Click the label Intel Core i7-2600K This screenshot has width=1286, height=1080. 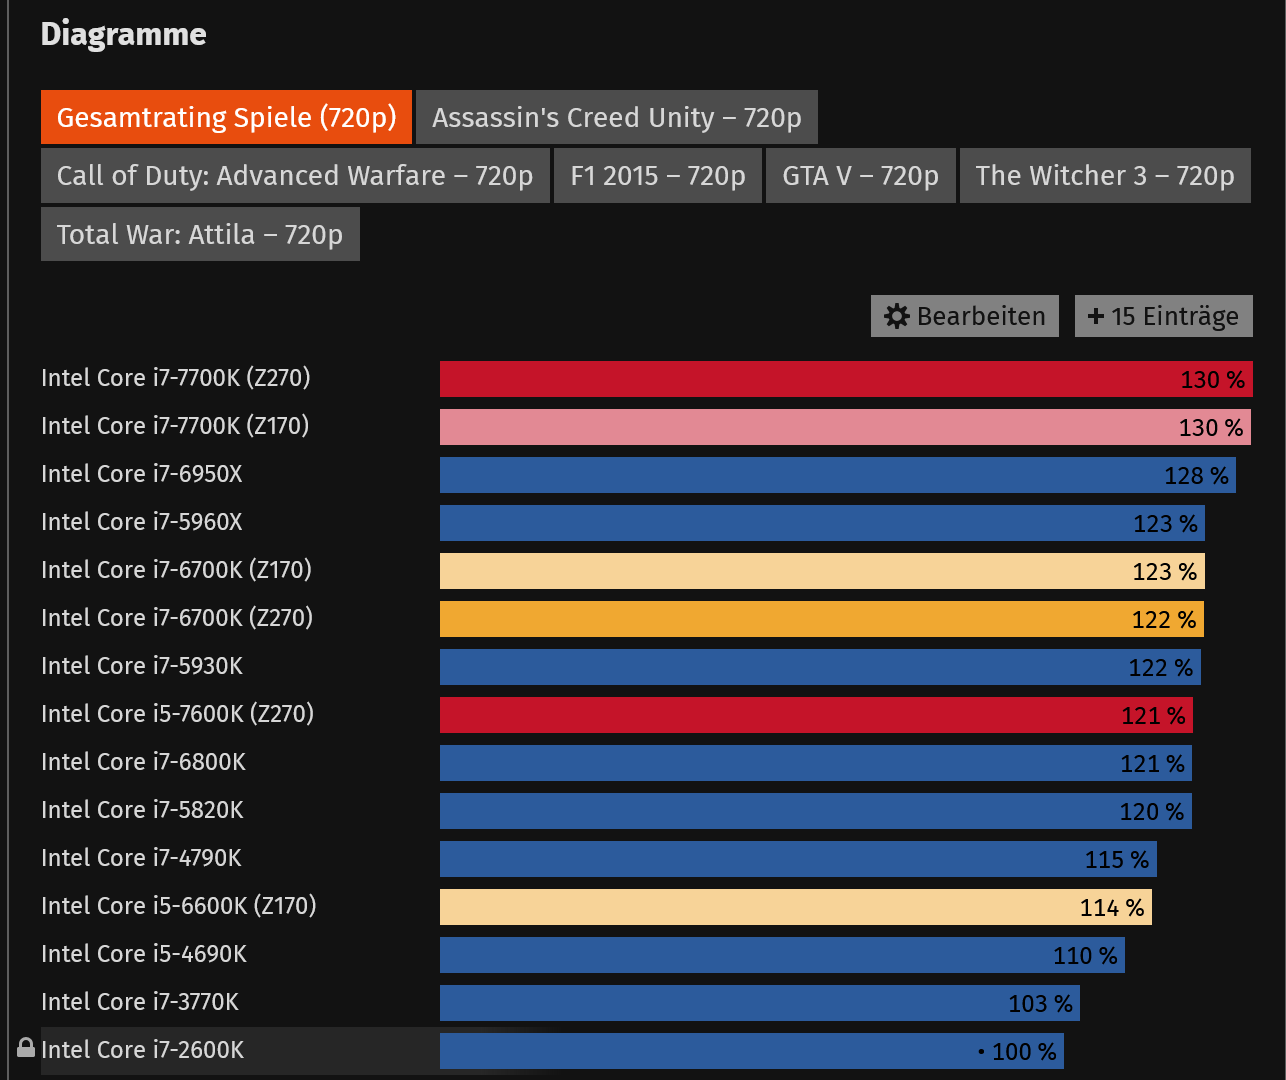click(x=143, y=1050)
